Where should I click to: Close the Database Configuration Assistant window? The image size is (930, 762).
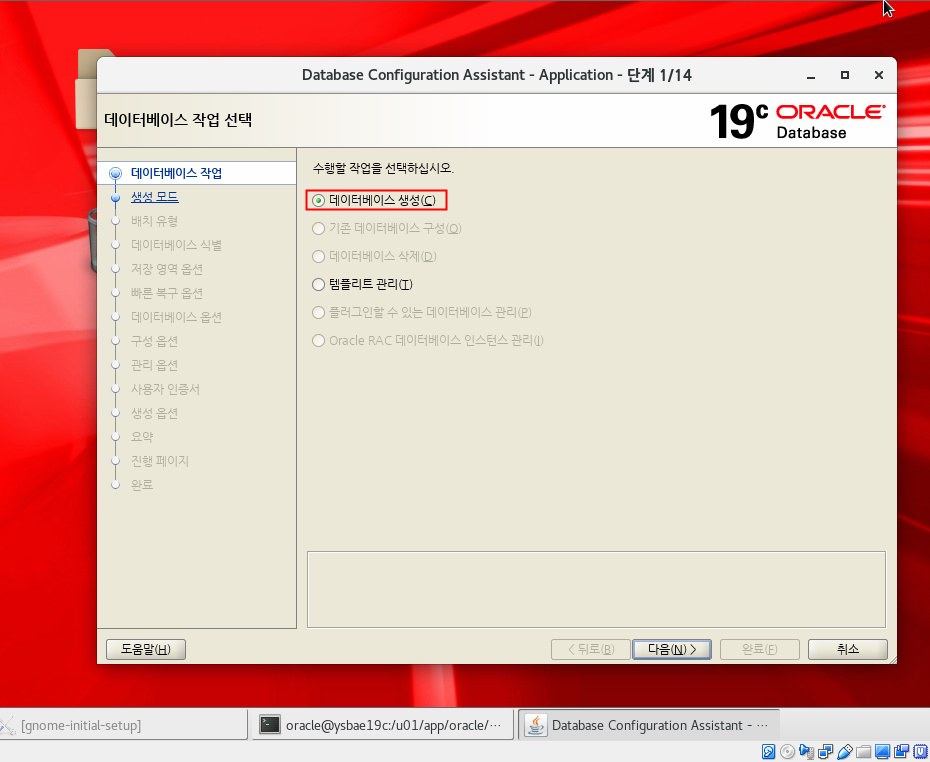pyautogui.click(x=879, y=75)
